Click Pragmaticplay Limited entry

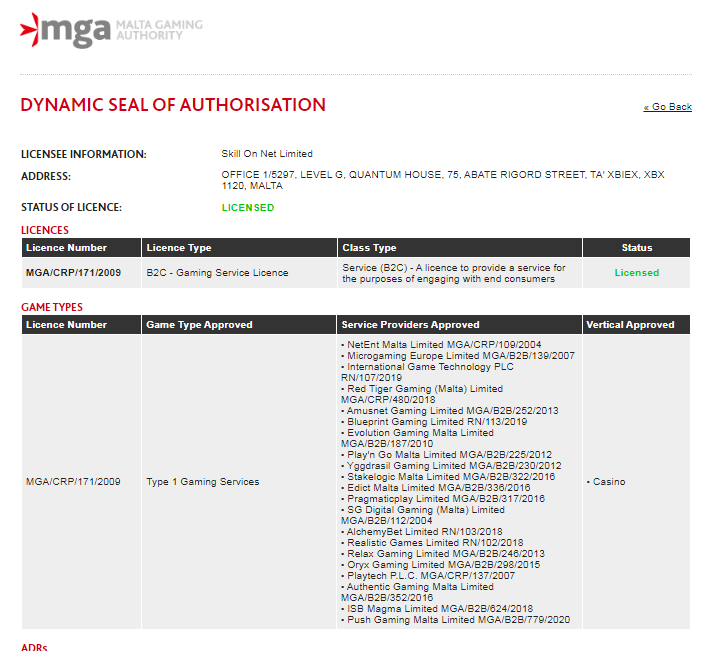(x=443, y=499)
